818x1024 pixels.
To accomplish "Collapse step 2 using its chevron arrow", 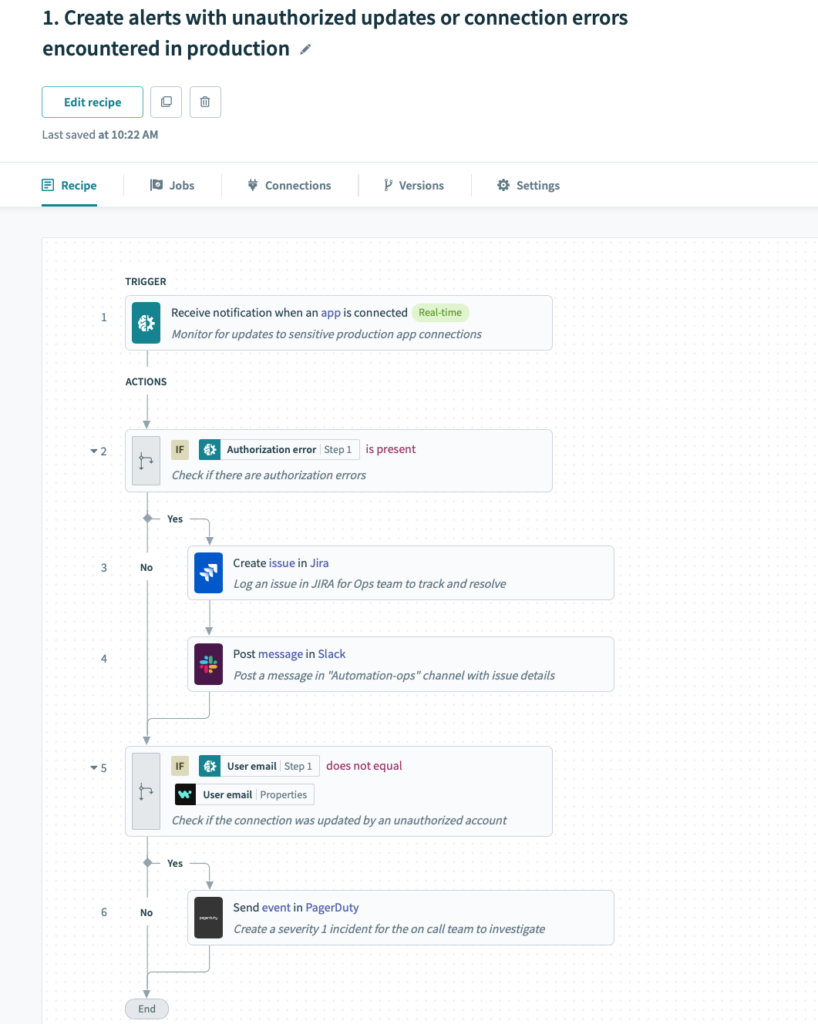I will pyautogui.click(x=92, y=451).
